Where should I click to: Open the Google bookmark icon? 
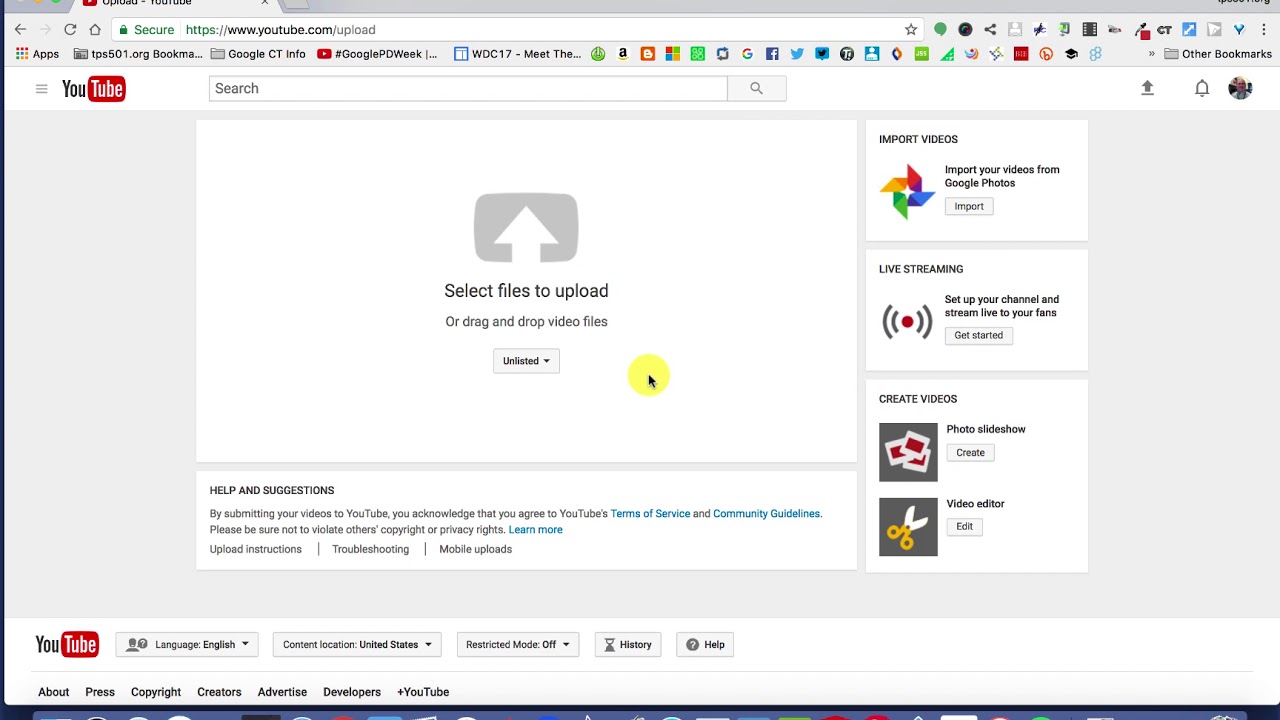747,54
